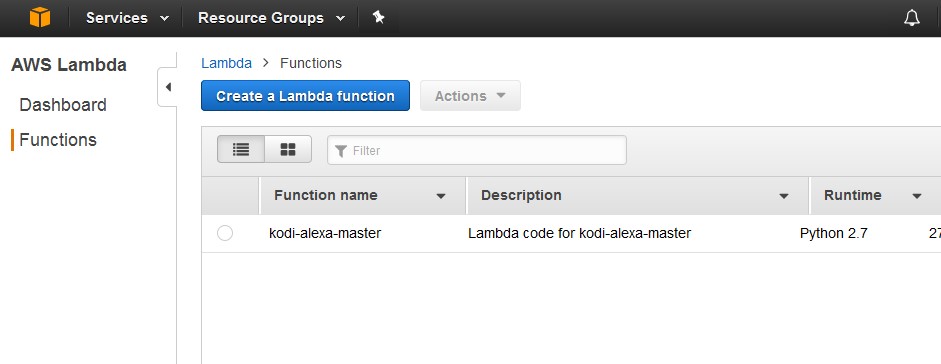Switch to grid card view layout
The image size is (941, 364).
coord(288,149)
